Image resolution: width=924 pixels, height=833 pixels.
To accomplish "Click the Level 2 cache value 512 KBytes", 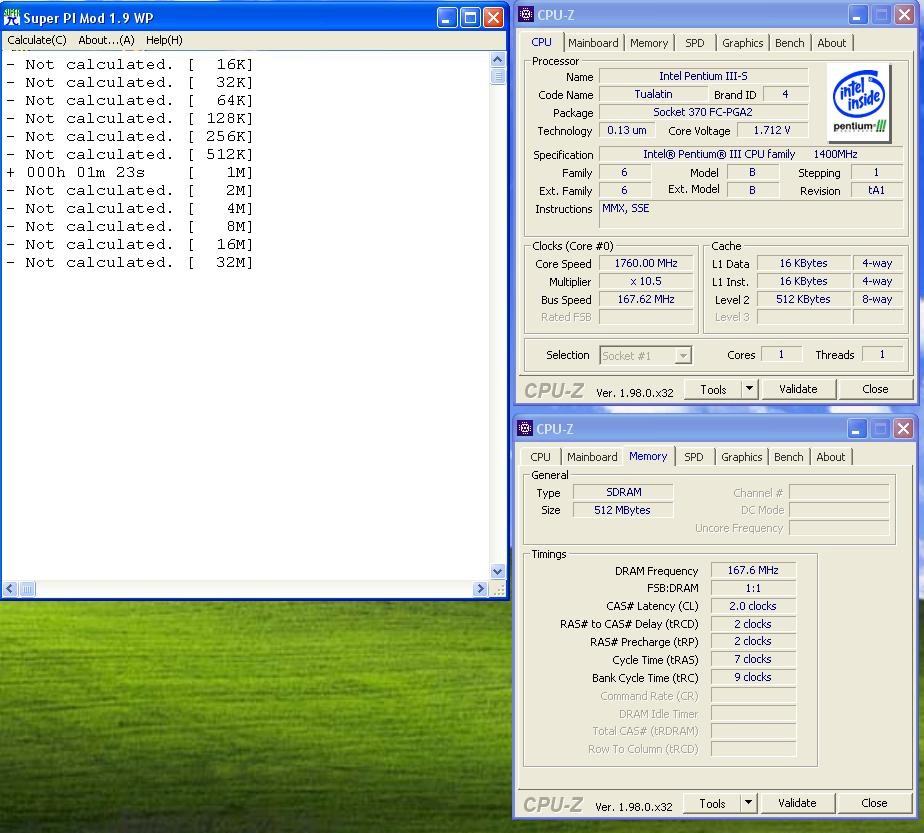I will click(x=803, y=299).
